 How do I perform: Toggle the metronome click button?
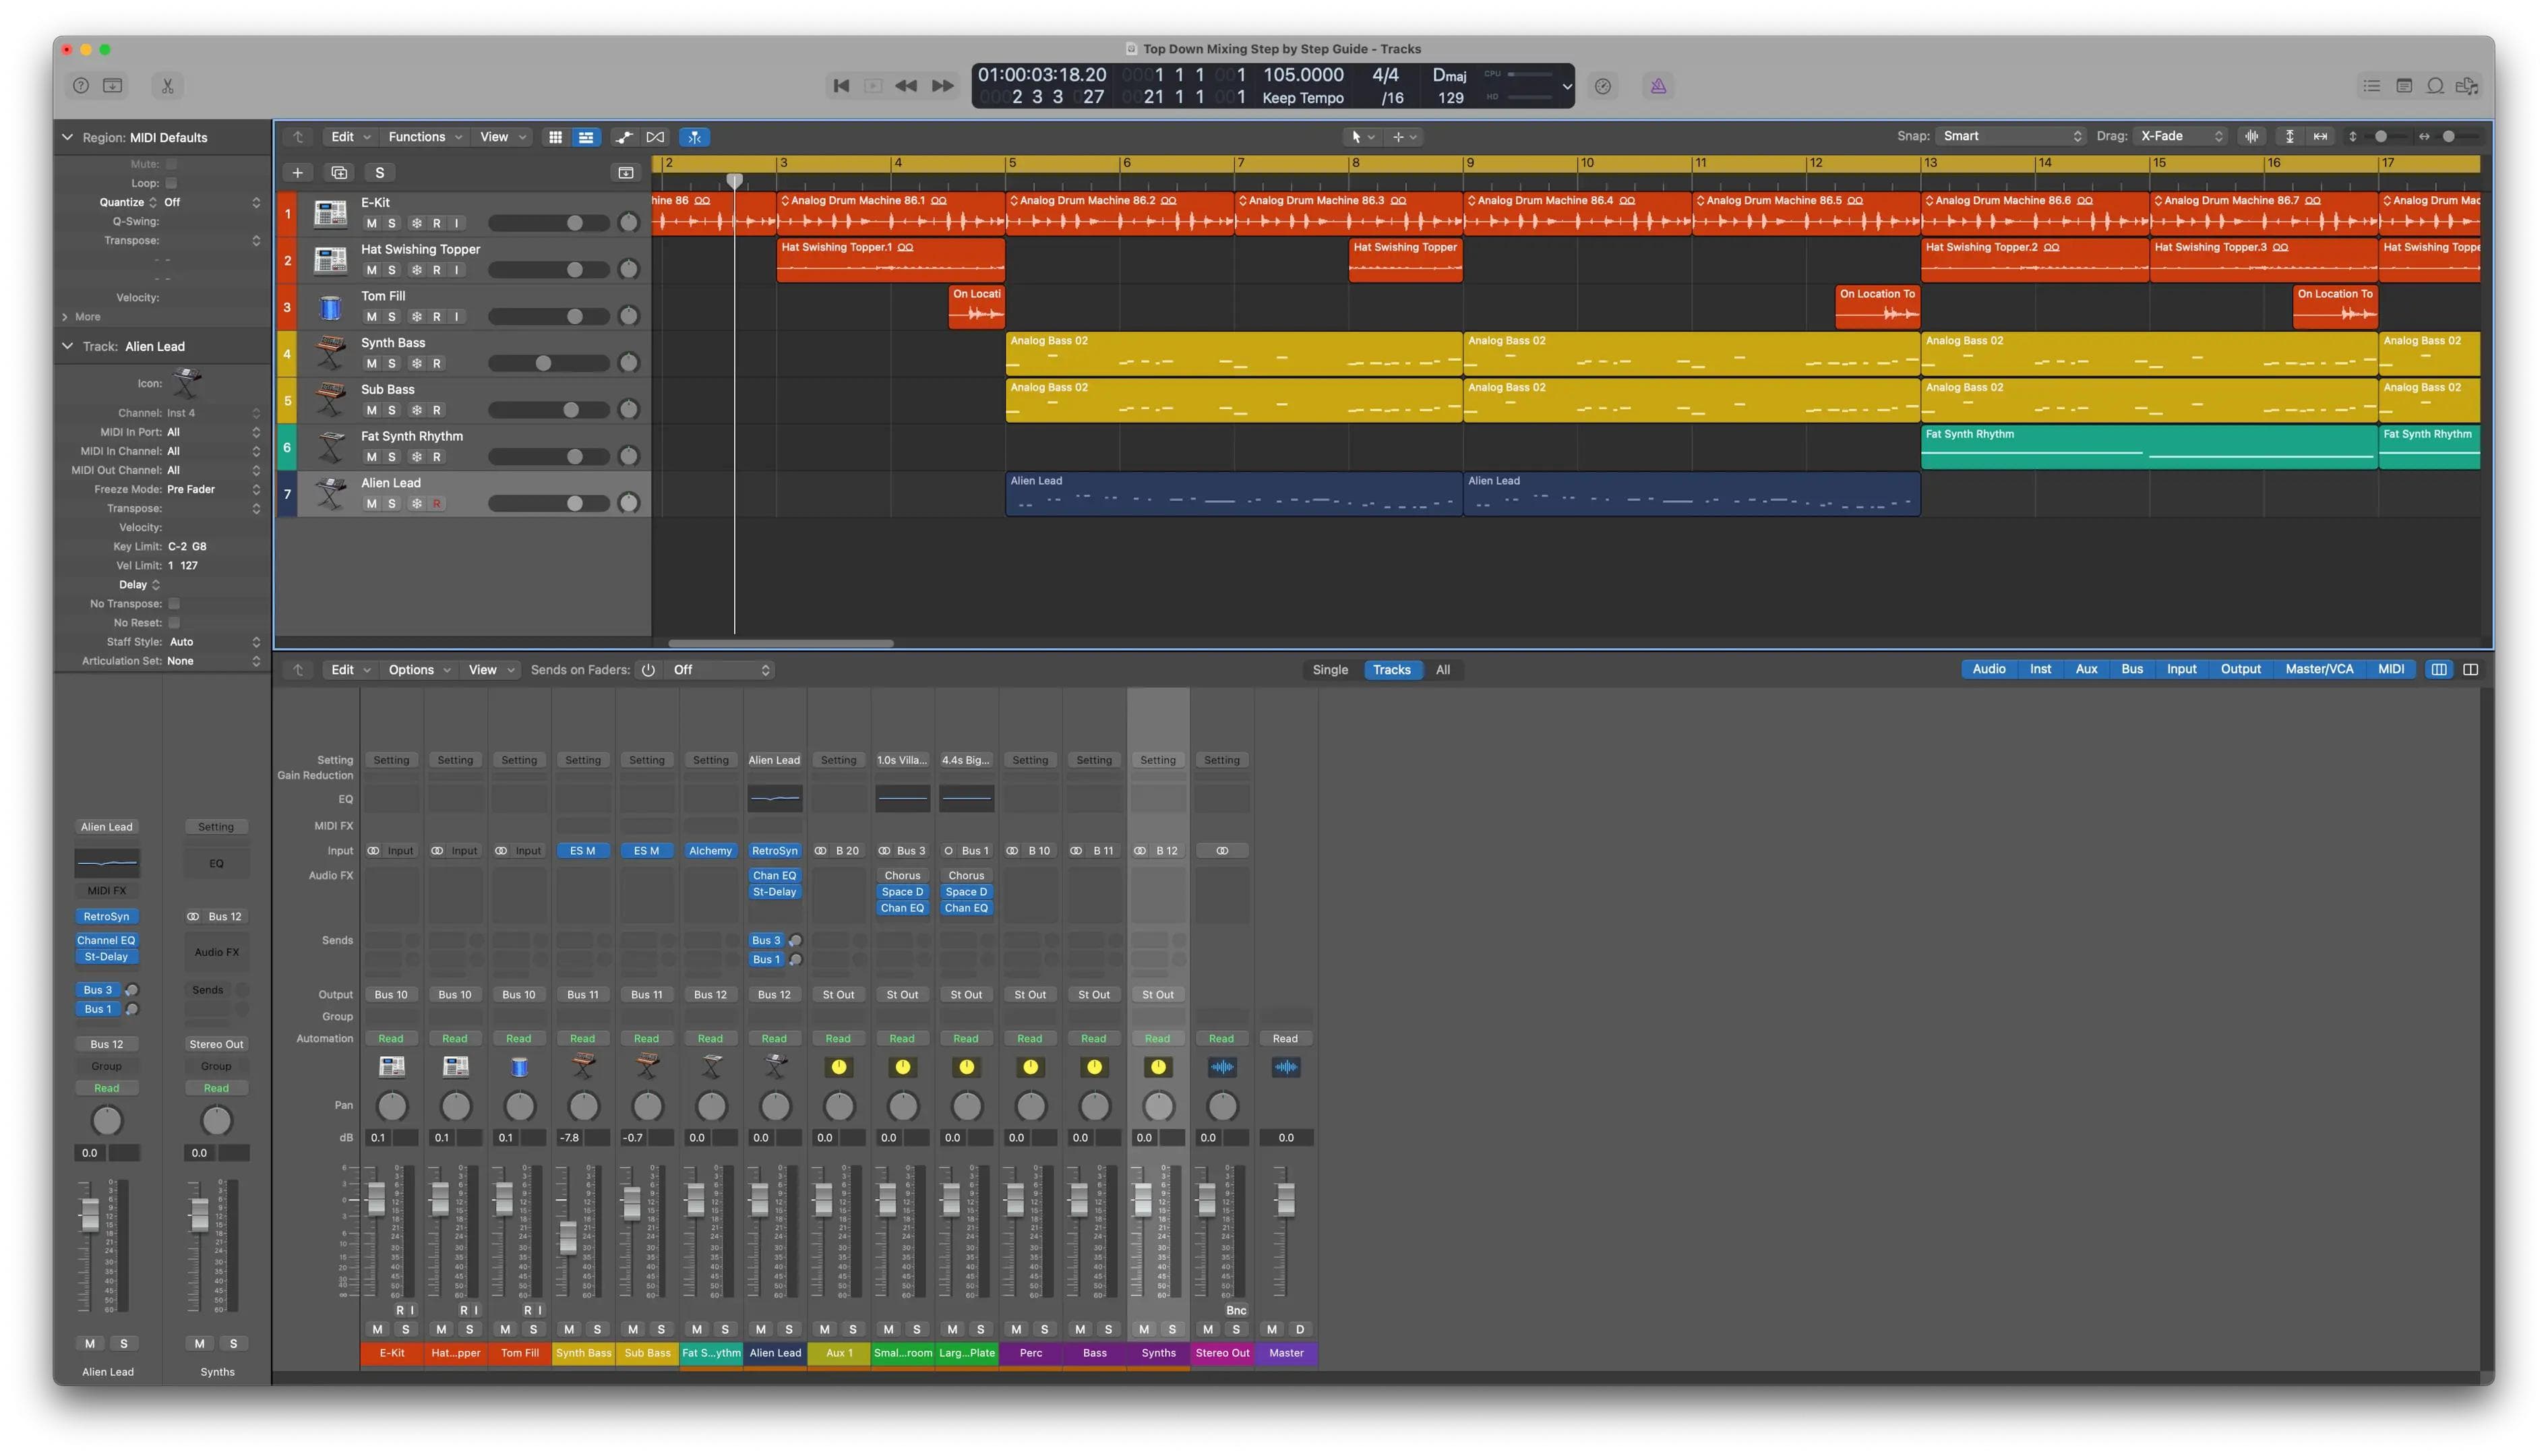tap(1658, 86)
